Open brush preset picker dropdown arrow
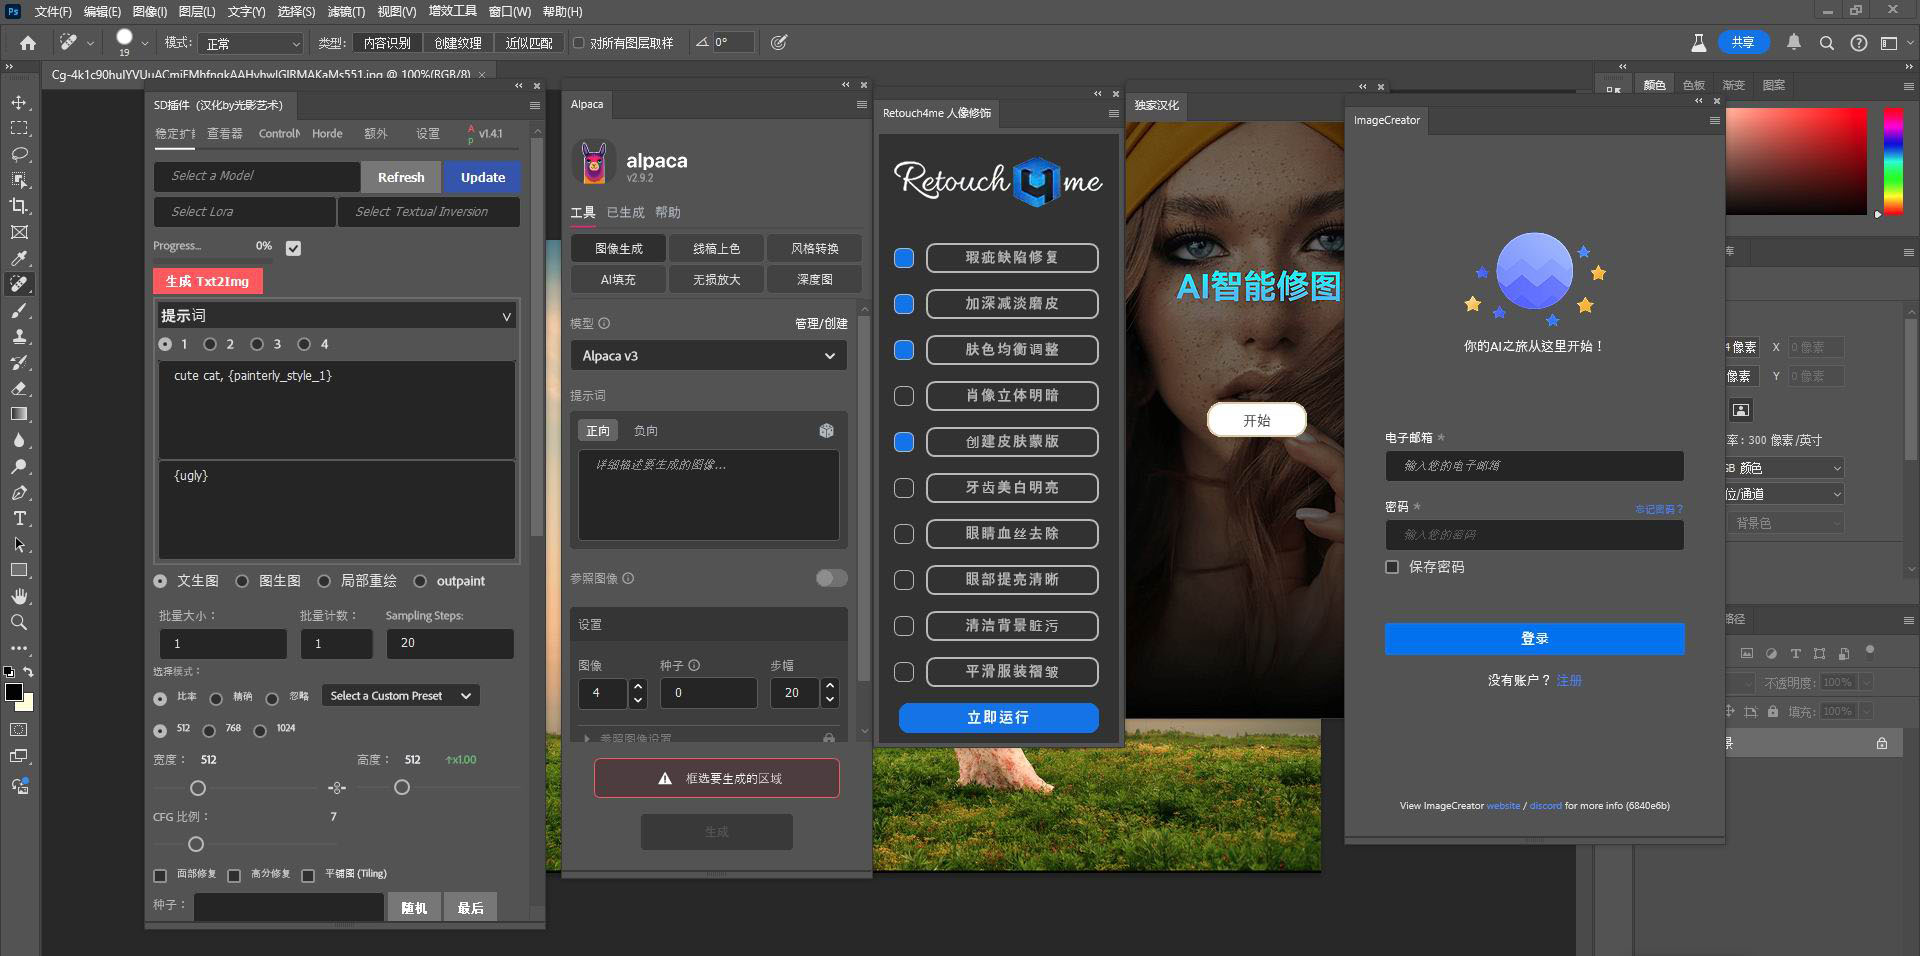The height and width of the screenshot is (956, 1920). (145, 43)
